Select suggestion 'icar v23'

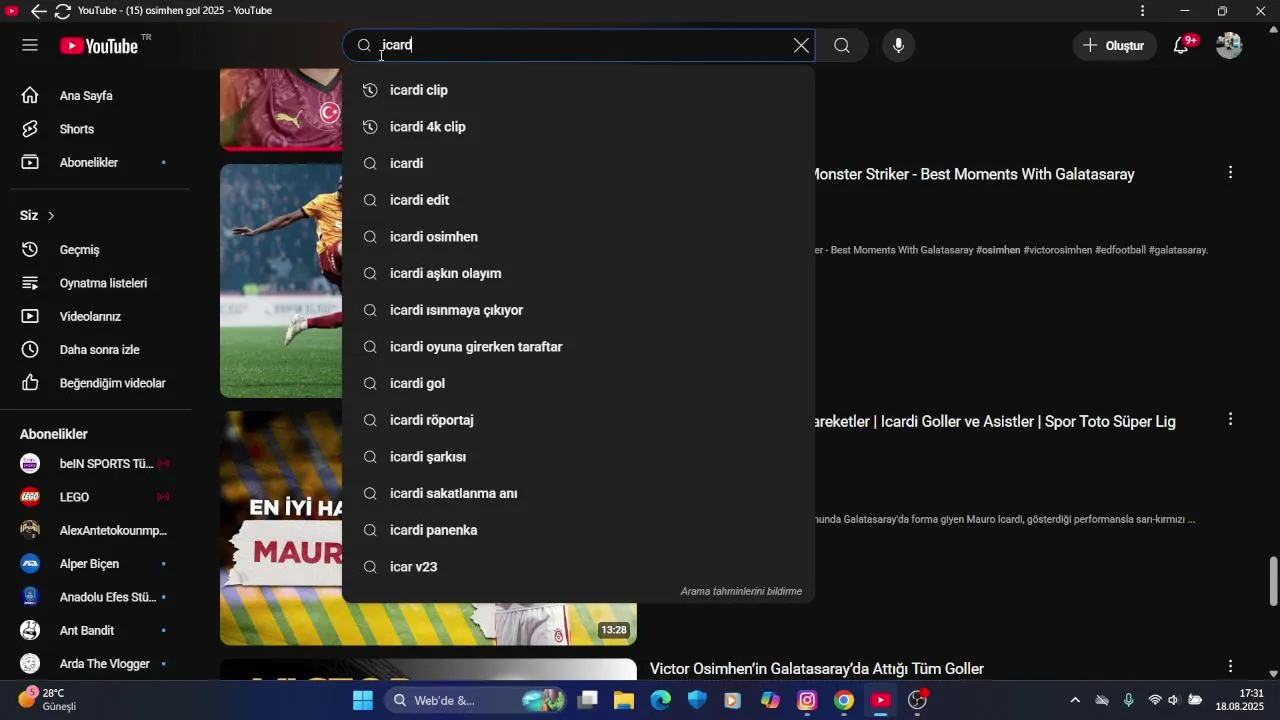(x=578, y=567)
